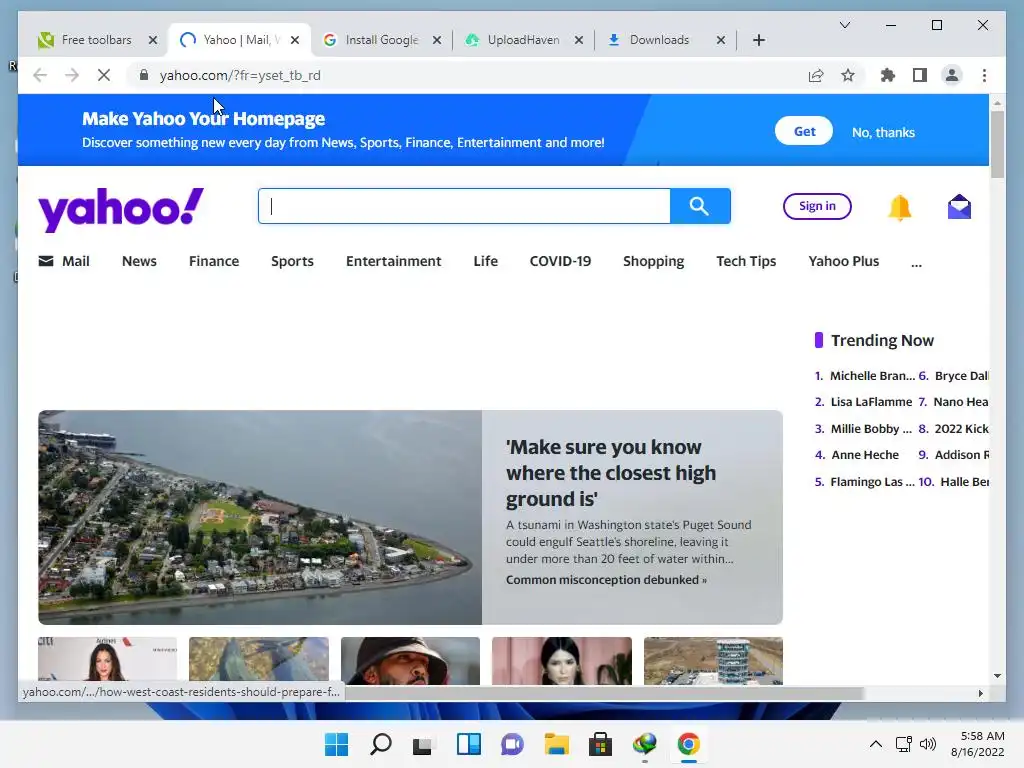Dismiss the banner with No, thanks
This screenshot has width=1024, height=768.
883,133
